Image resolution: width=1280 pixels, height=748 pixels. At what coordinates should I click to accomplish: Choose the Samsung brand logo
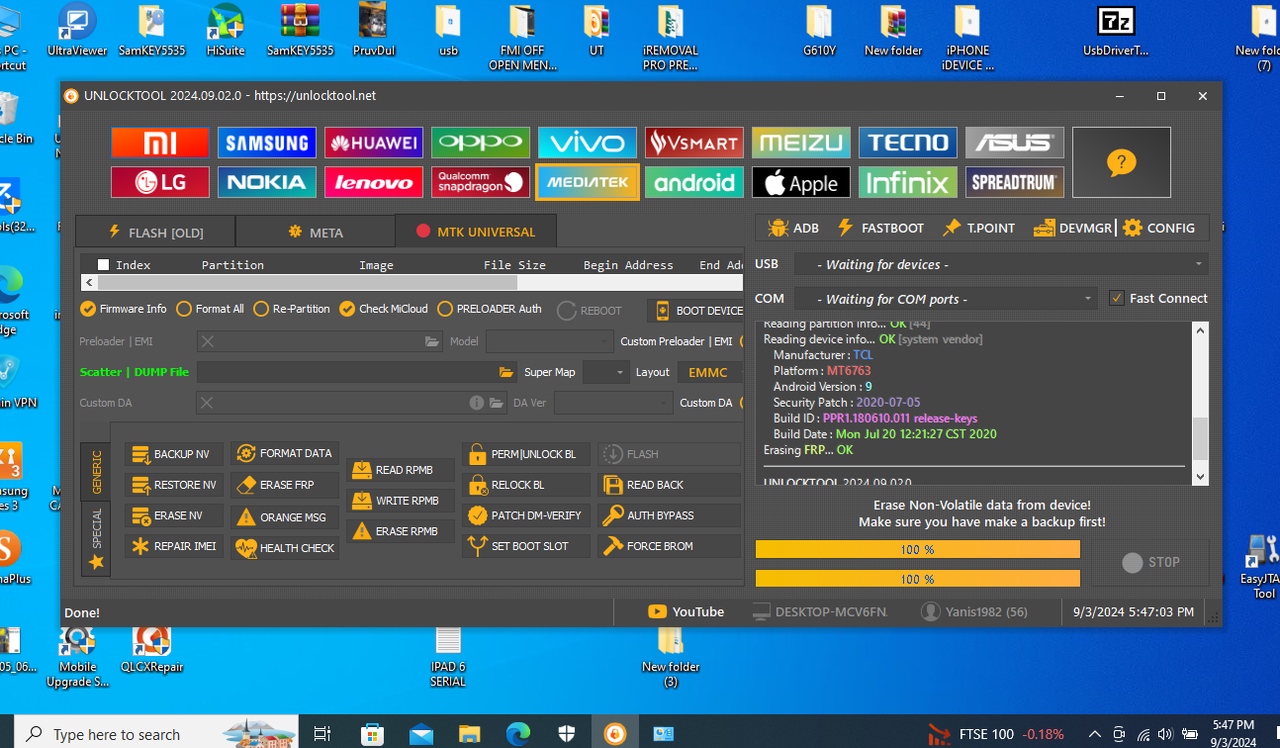[267, 142]
